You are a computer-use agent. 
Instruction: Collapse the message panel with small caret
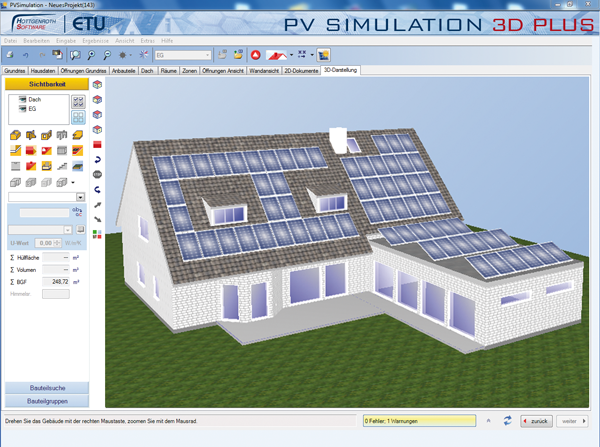pyautogui.click(x=489, y=421)
